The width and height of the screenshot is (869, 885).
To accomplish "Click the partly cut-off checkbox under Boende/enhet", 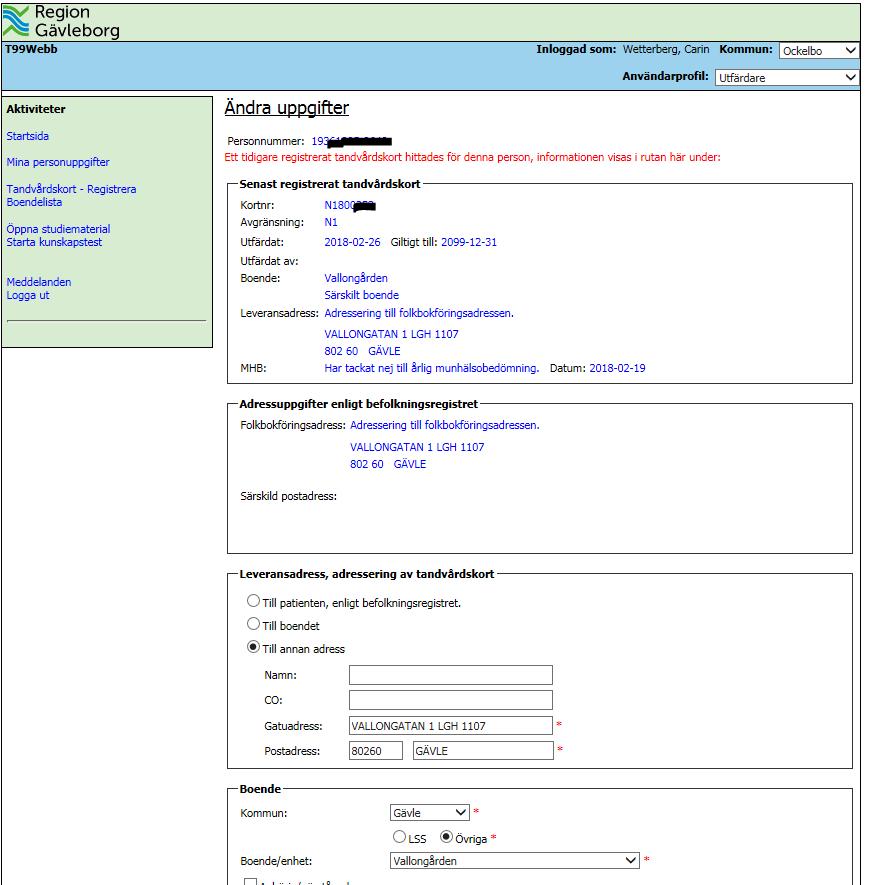I will (x=250, y=881).
